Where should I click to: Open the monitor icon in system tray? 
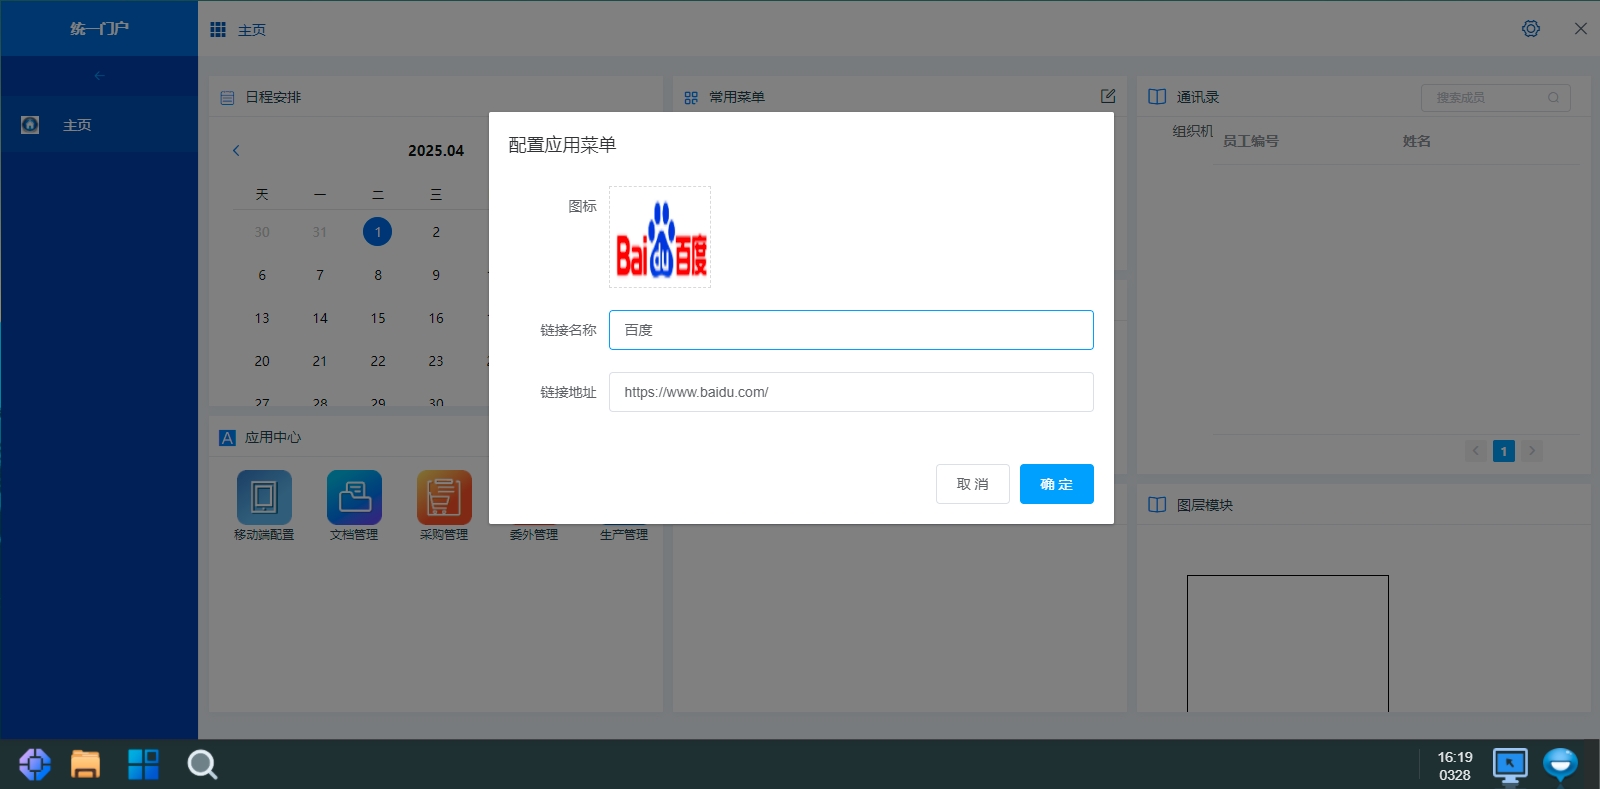pyautogui.click(x=1510, y=765)
